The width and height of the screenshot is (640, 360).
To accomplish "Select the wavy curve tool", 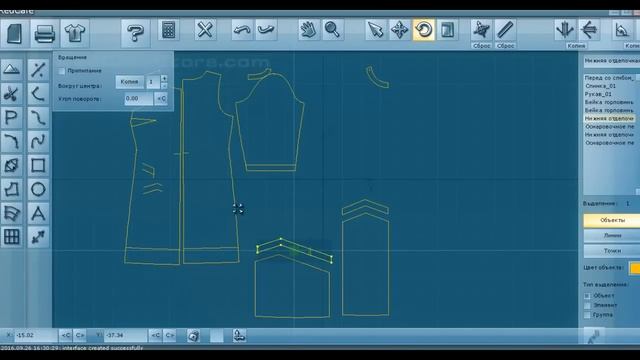I will pos(38,142).
